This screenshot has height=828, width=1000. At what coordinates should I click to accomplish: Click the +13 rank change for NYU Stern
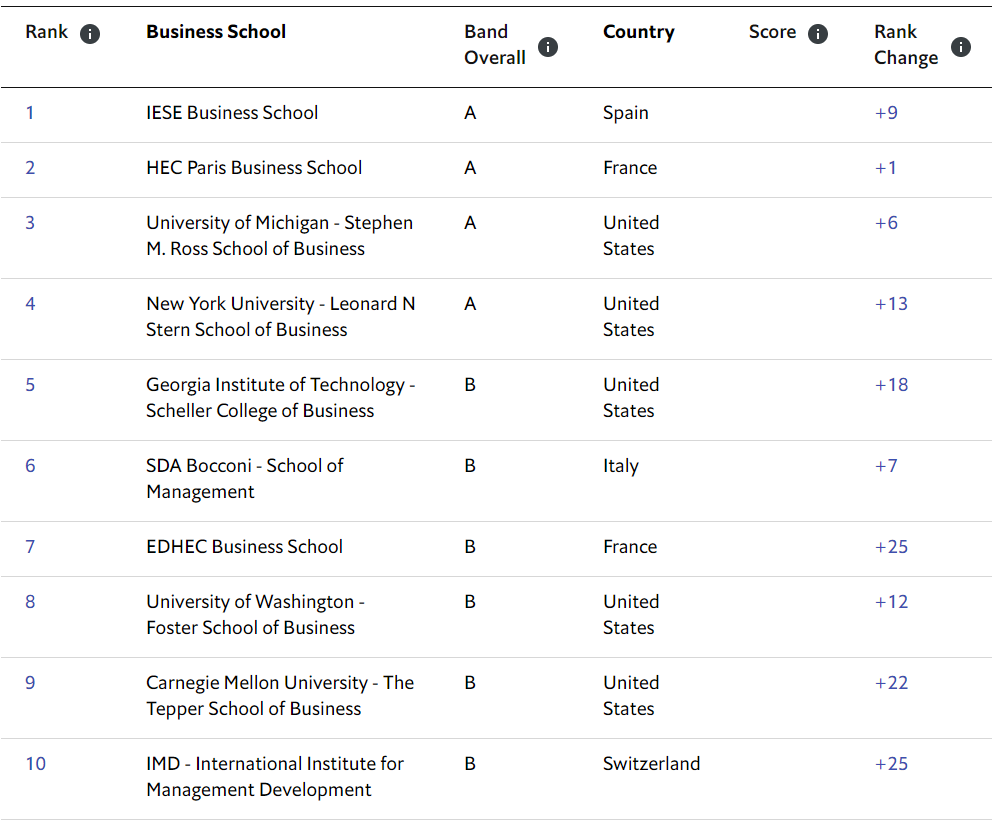click(891, 304)
